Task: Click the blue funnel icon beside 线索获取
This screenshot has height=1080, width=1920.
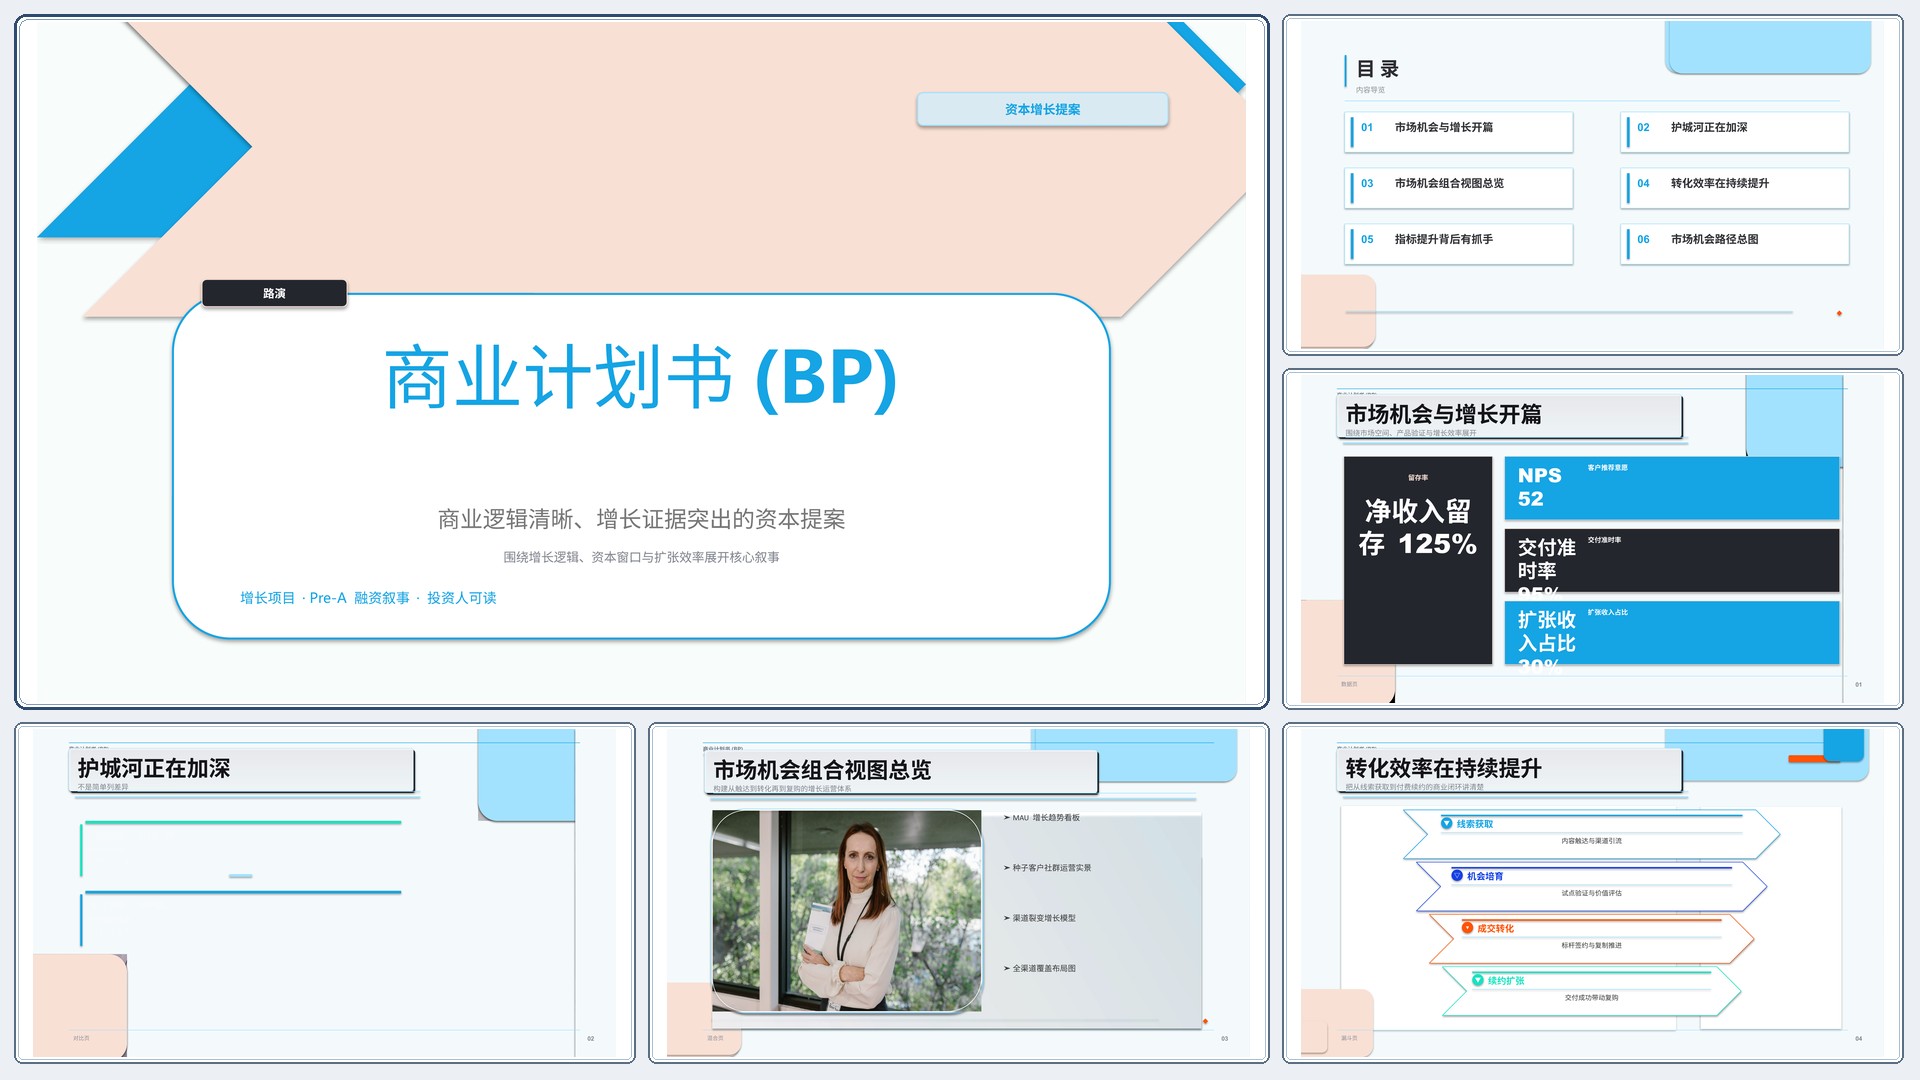Action: coord(1446,824)
